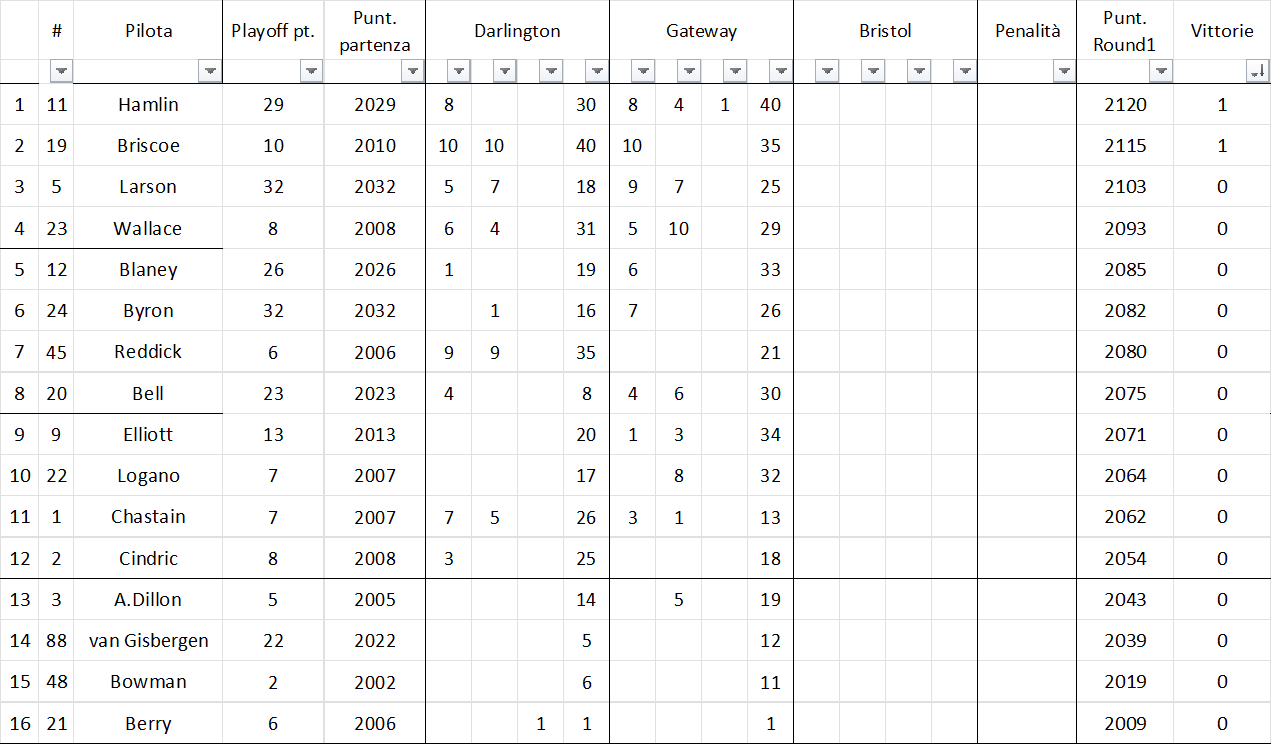Select Bowman's car number 48 cell

pos(56,682)
